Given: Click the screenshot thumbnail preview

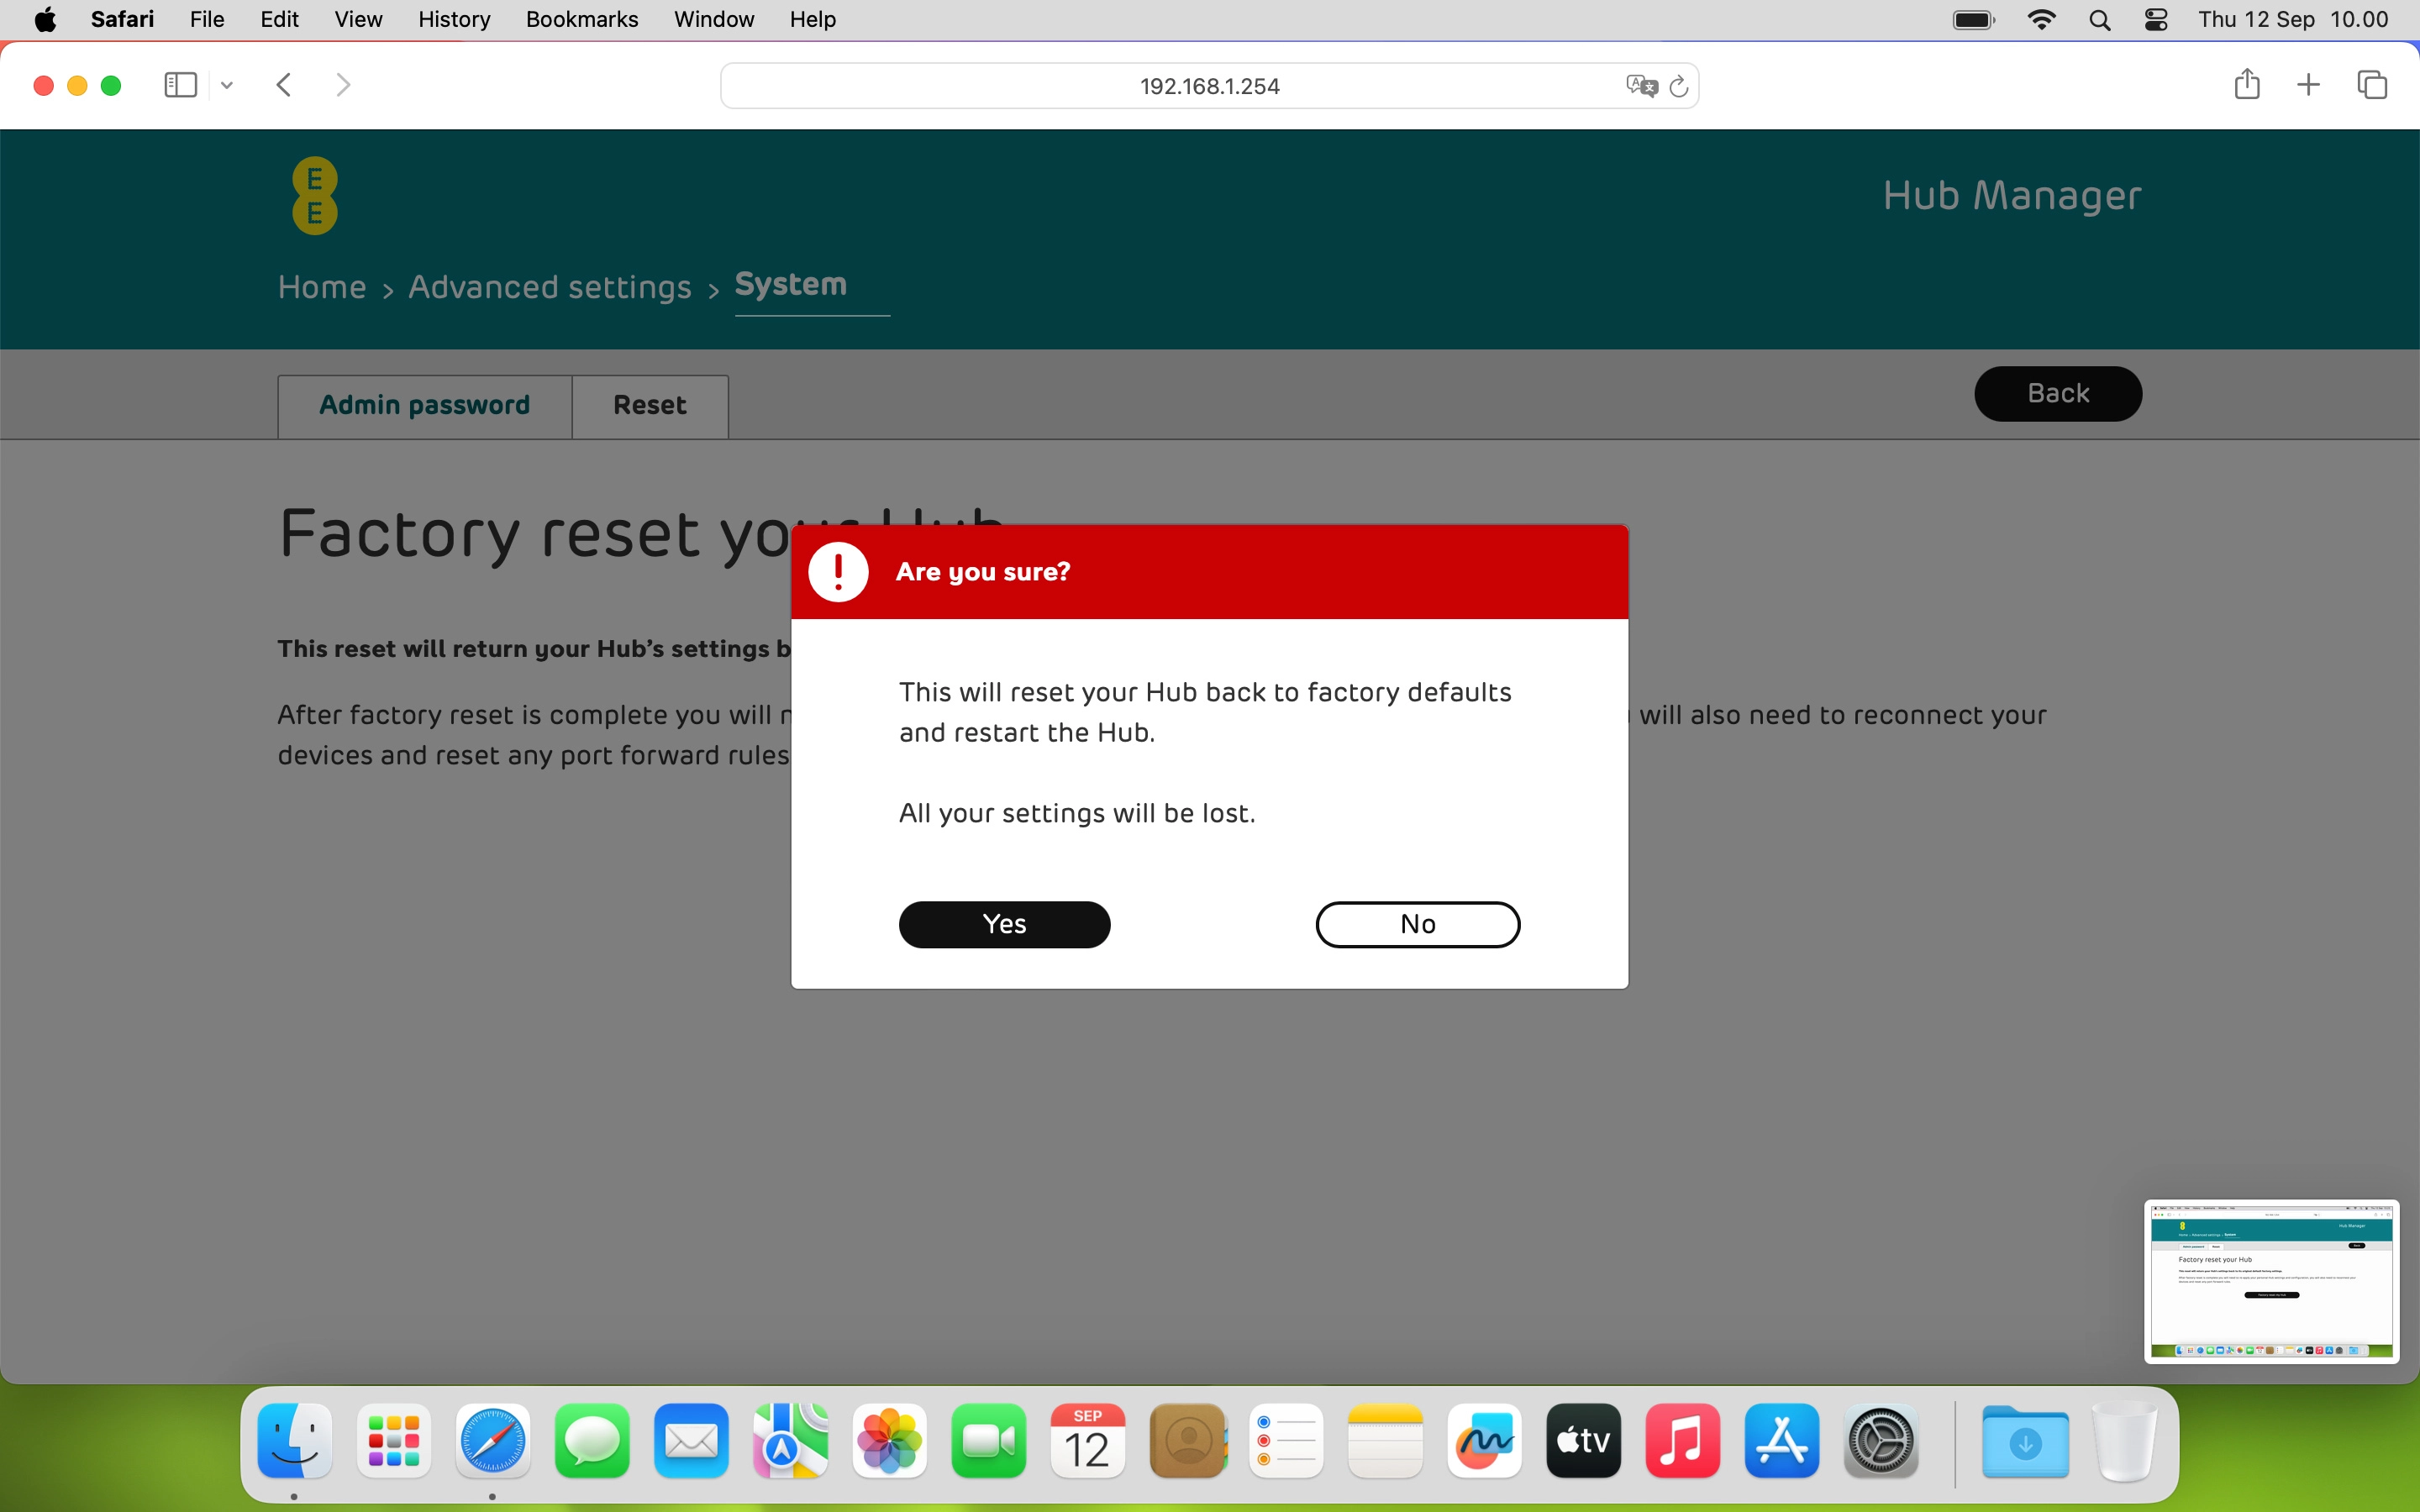Looking at the screenshot, I should point(2271,1282).
